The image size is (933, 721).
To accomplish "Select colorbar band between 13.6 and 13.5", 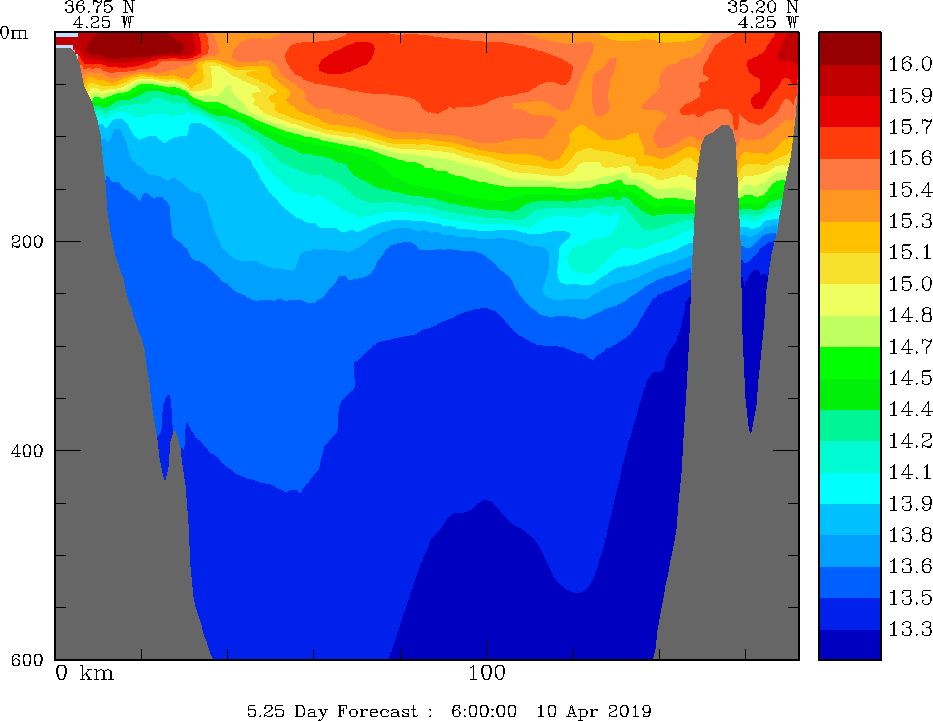I will click(x=849, y=582).
